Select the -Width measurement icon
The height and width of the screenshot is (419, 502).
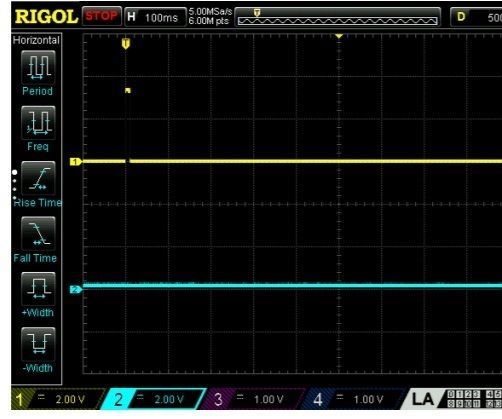click(x=38, y=344)
